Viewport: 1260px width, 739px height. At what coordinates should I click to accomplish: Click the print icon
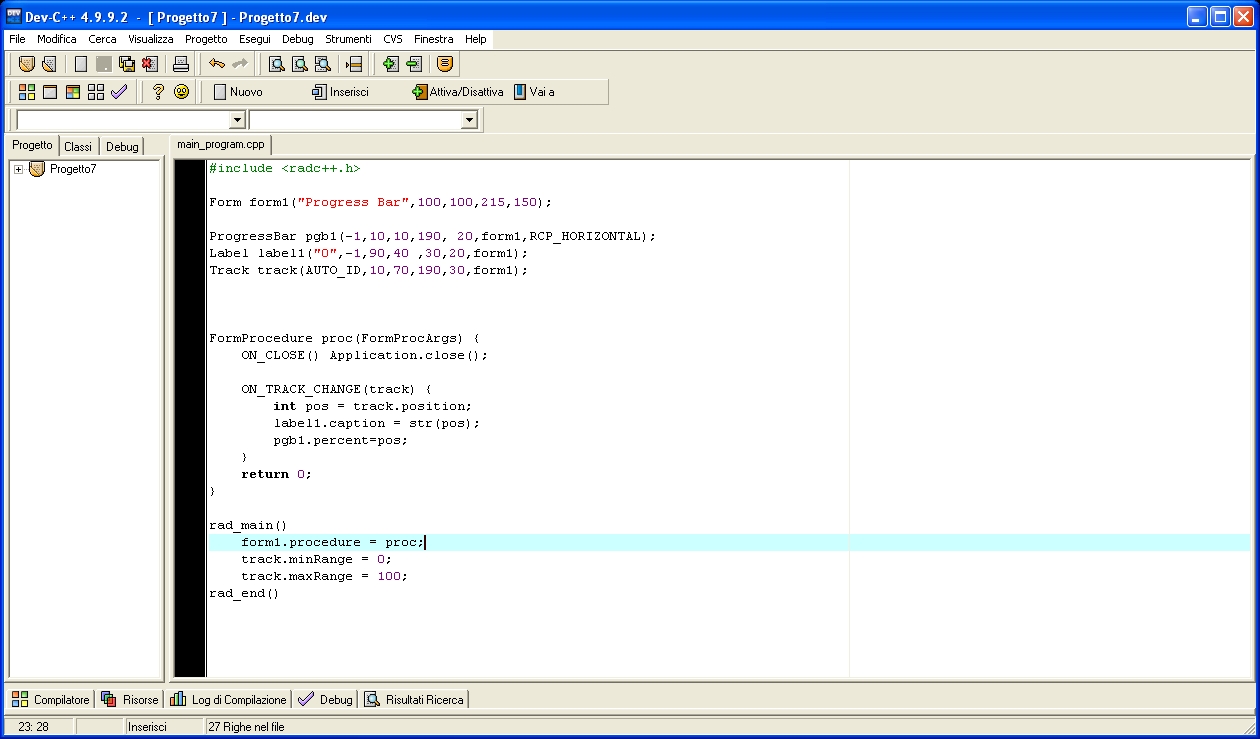(x=181, y=64)
